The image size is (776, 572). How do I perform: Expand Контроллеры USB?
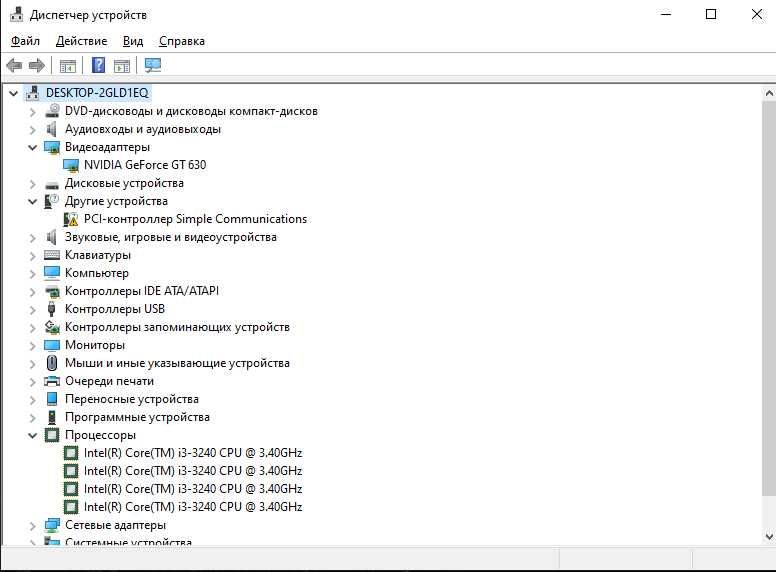(33, 310)
